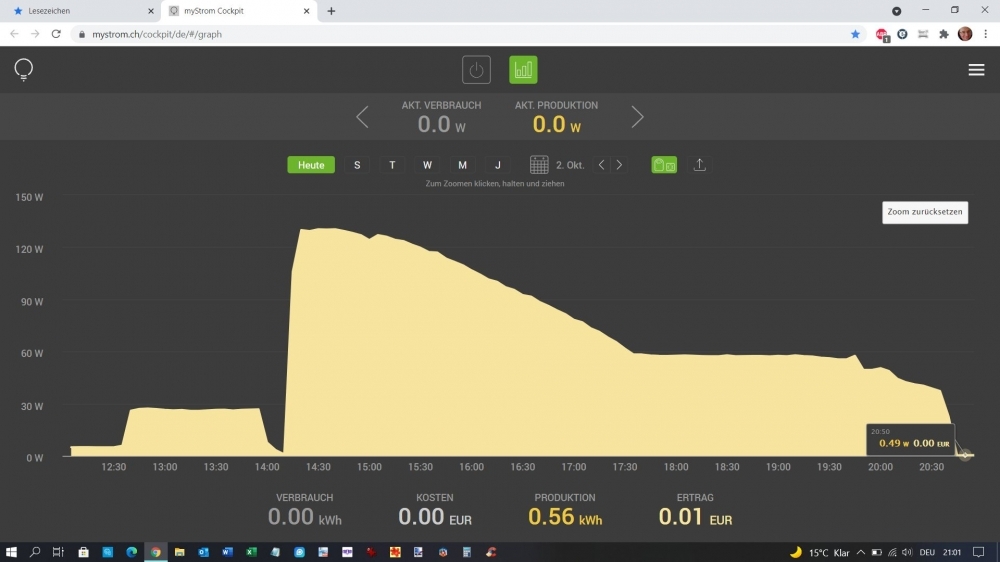Click the export/share upload icon
This screenshot has height=562, width=1000.
700,165
